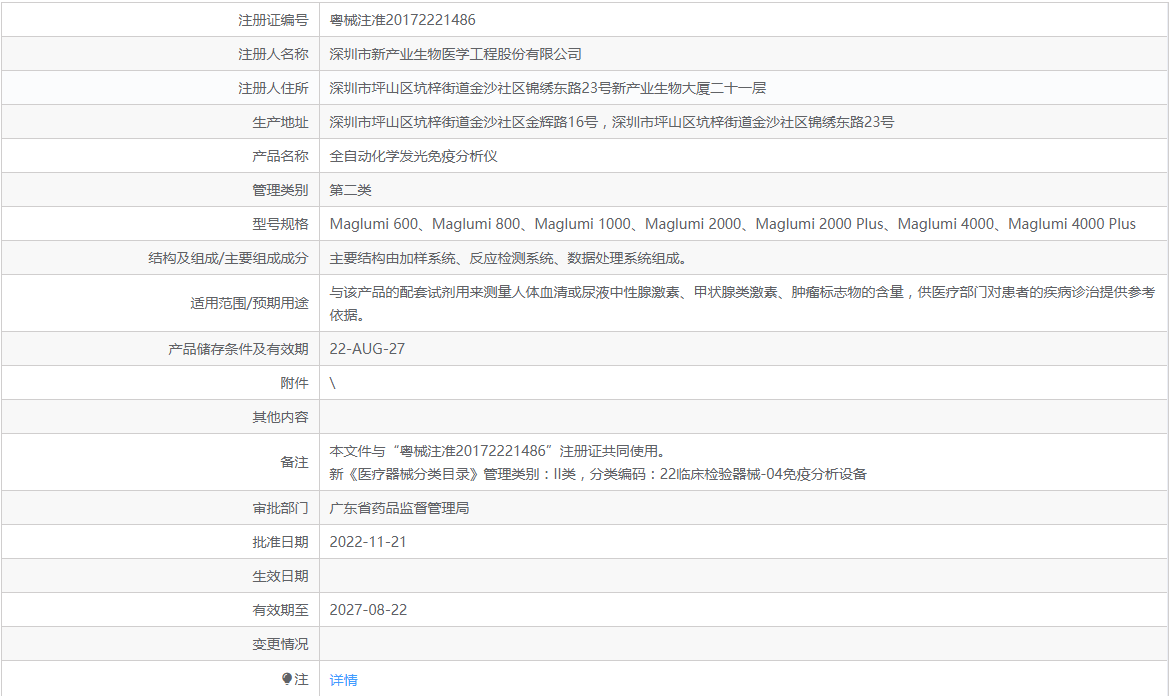Click the 注册人名称 label
This screenshot has width=1171, height=696.
[273, 54]
